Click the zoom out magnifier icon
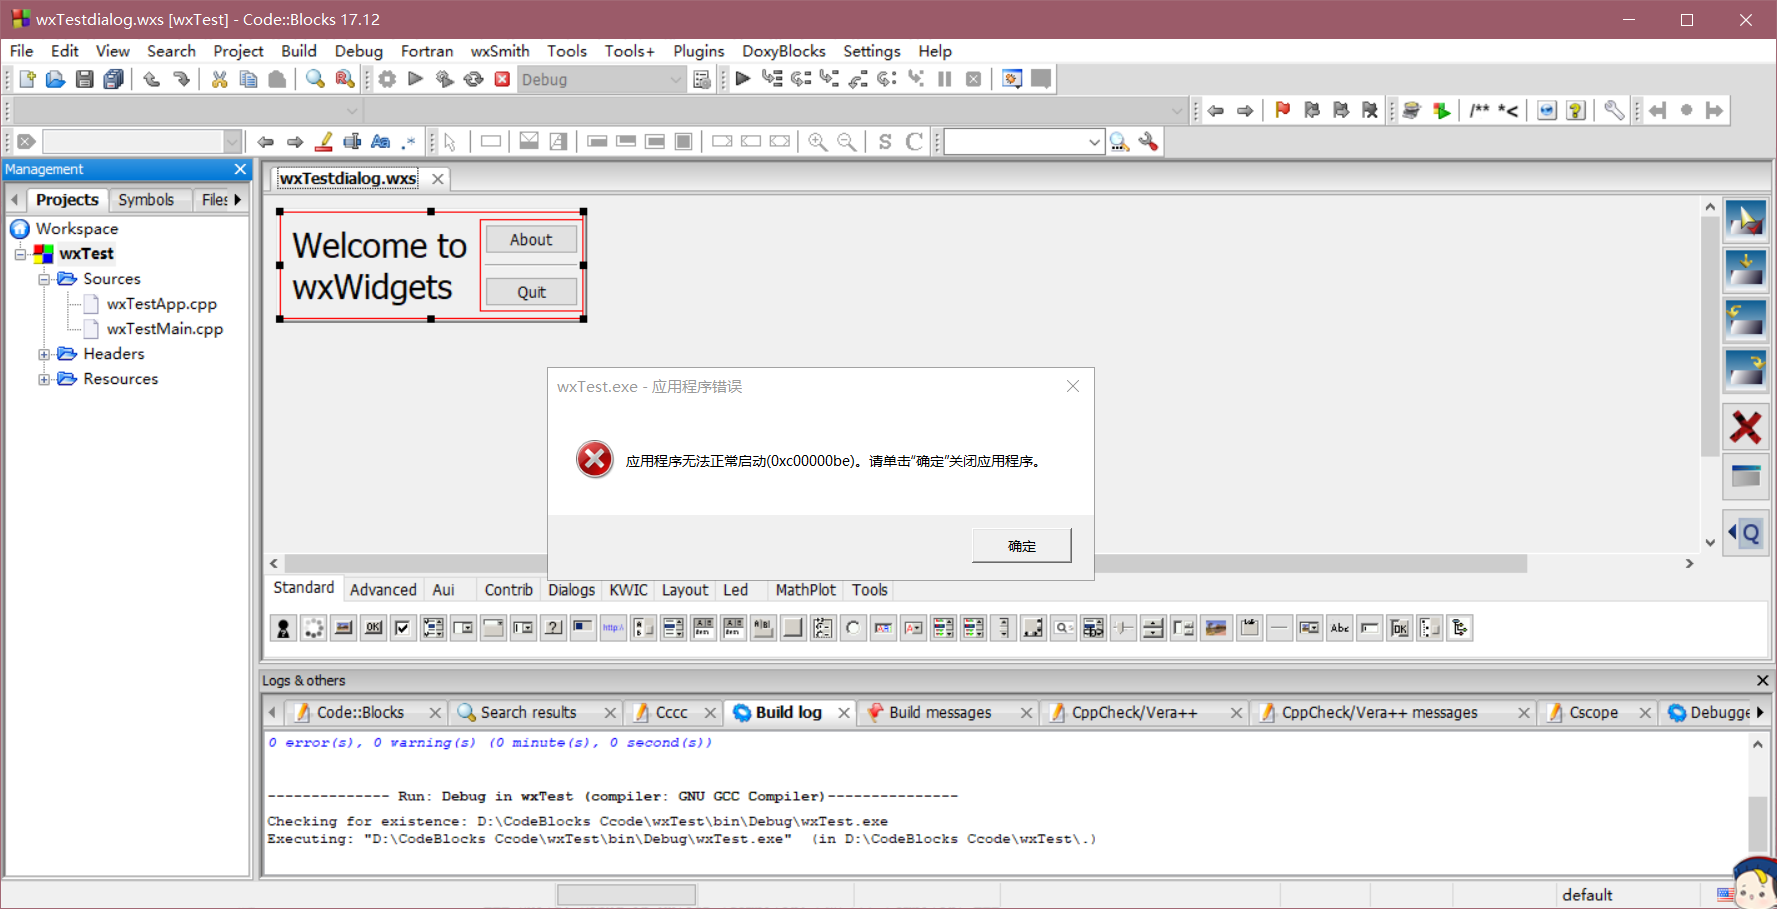The width and height of the screenshot is (1777, 909). point(847,142)
